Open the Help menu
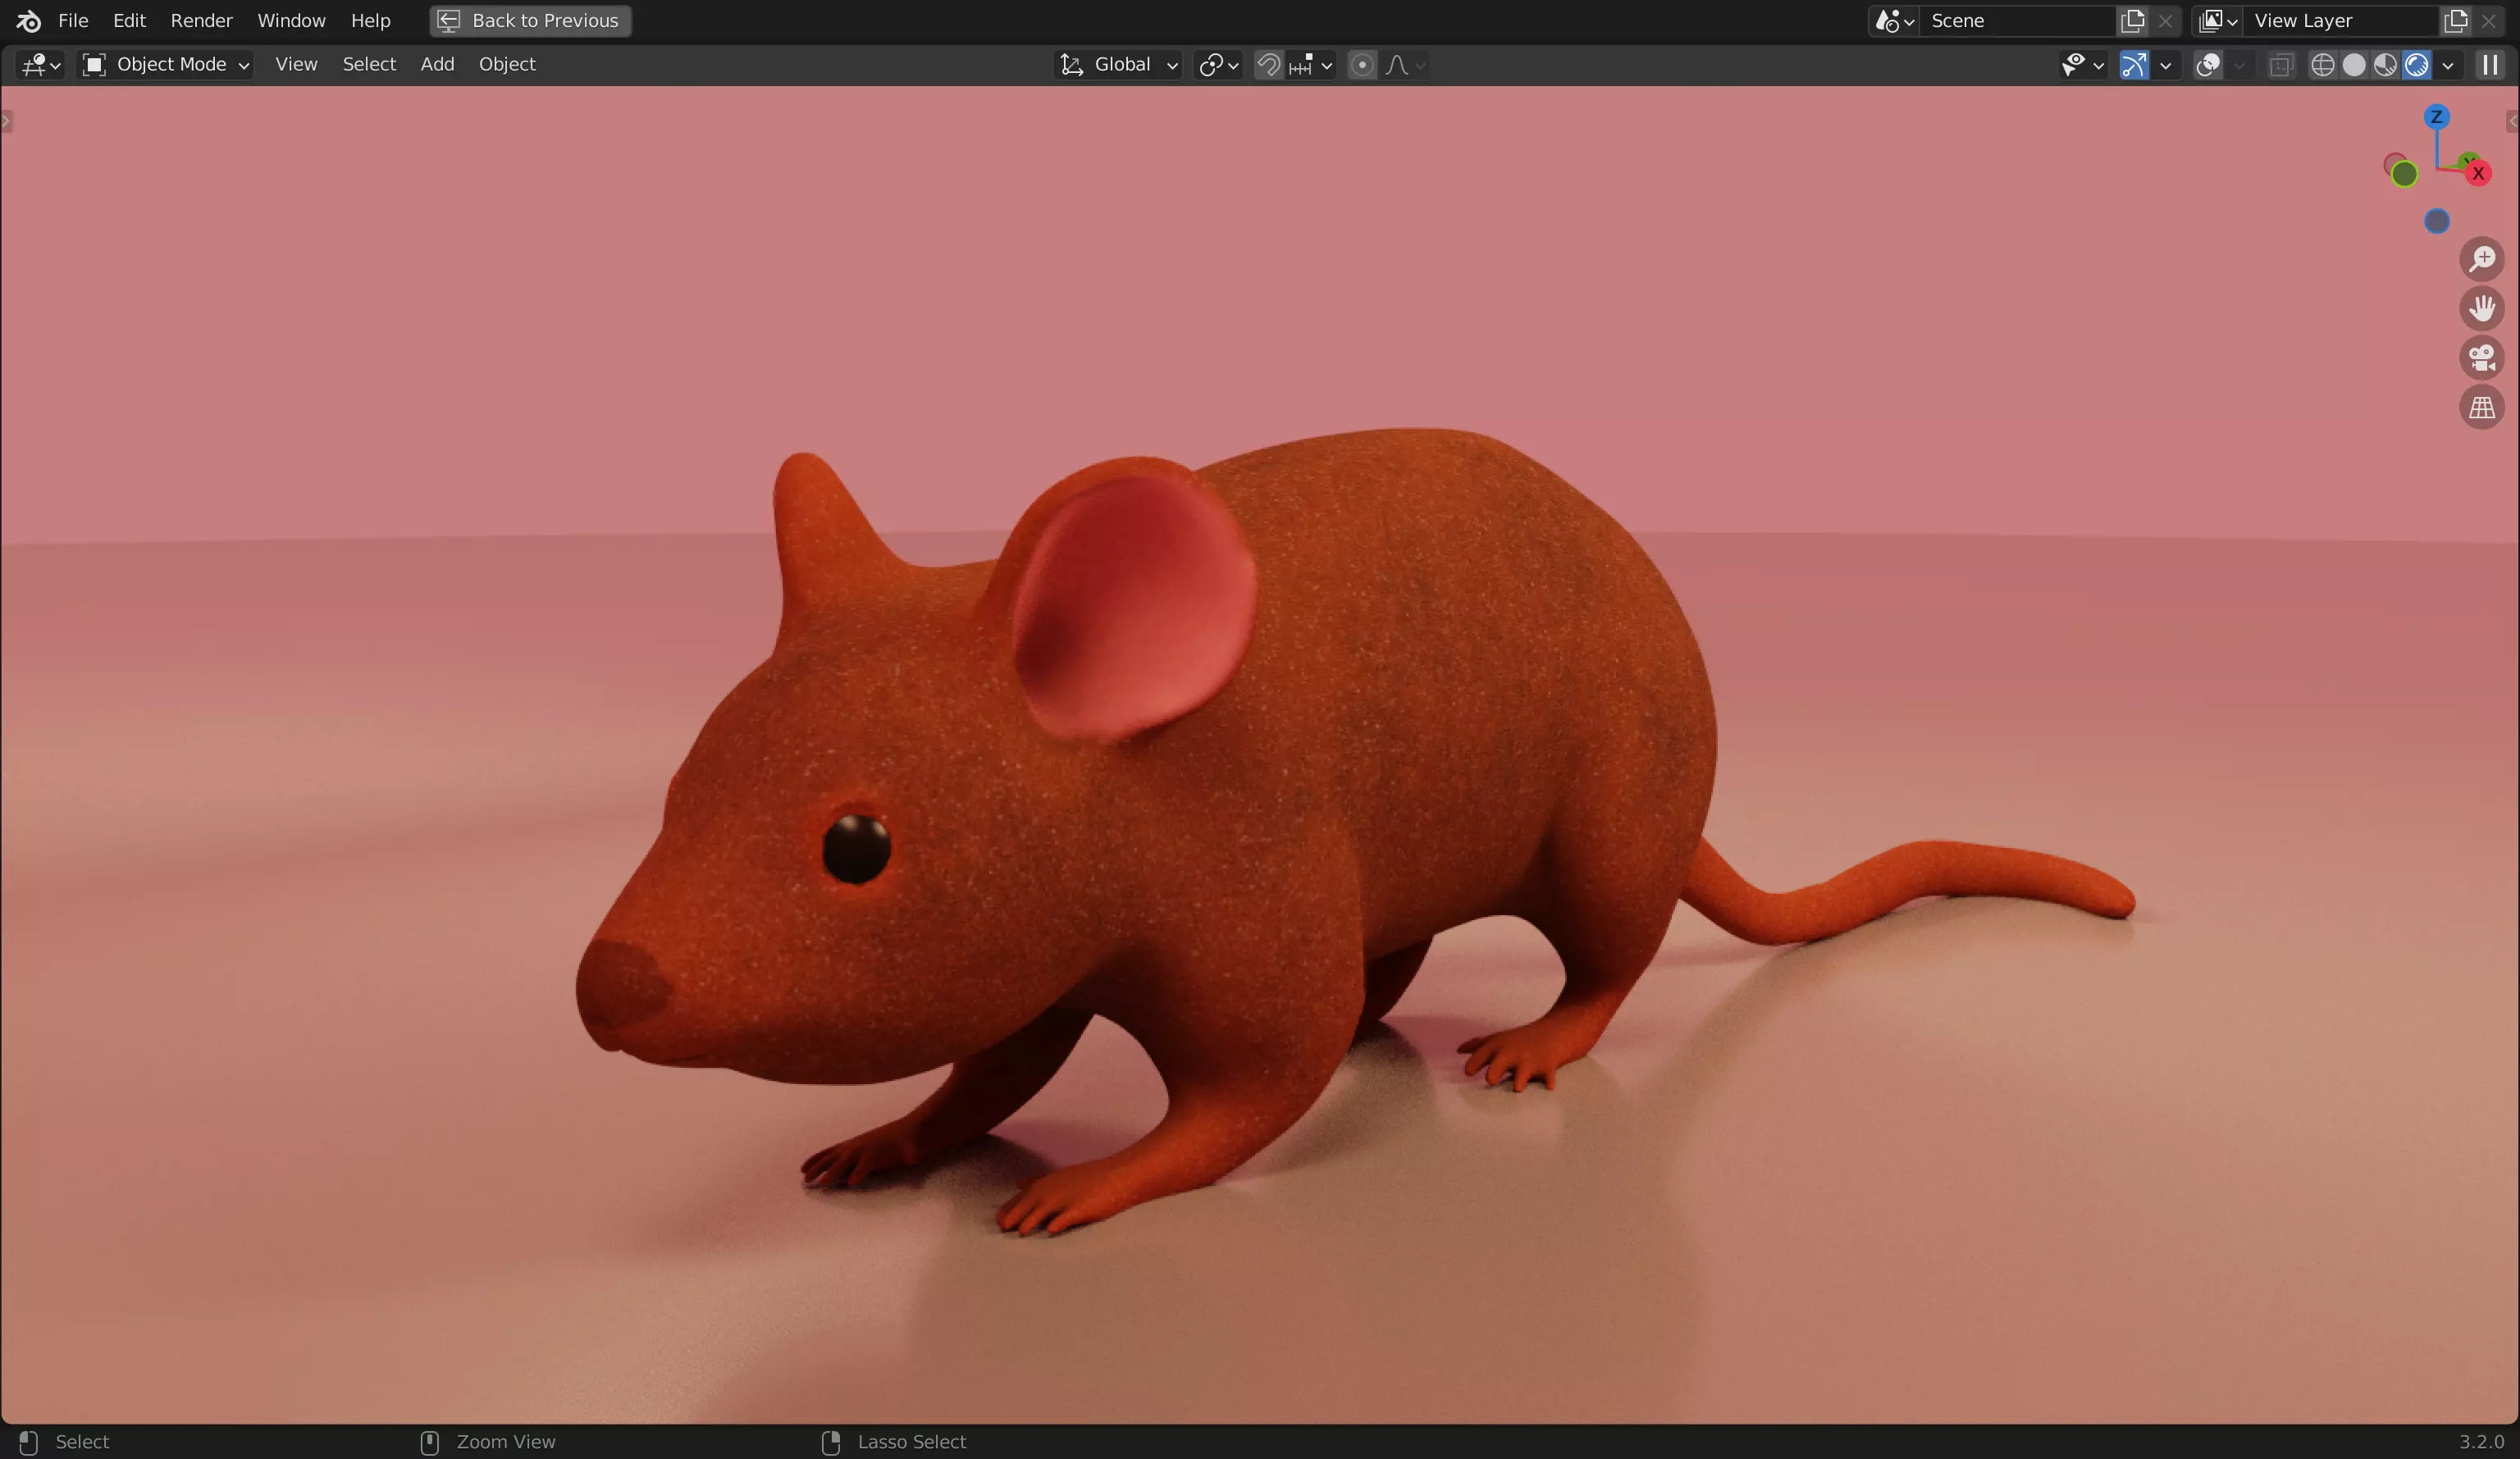The width and height of the screenshot is (2520, 1459). point(370,20)
